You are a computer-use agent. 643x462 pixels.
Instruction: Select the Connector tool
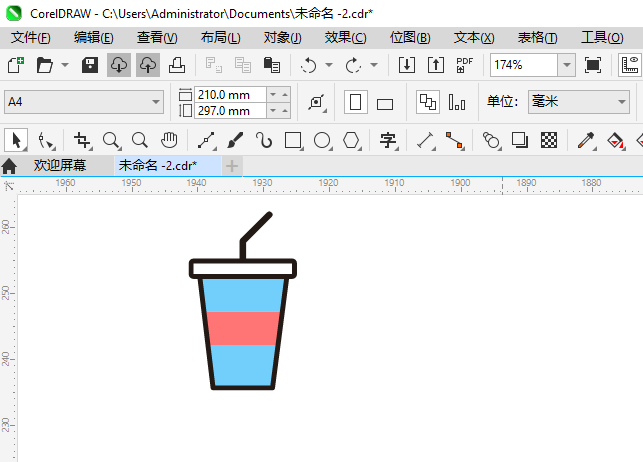[x=454, y=140]
